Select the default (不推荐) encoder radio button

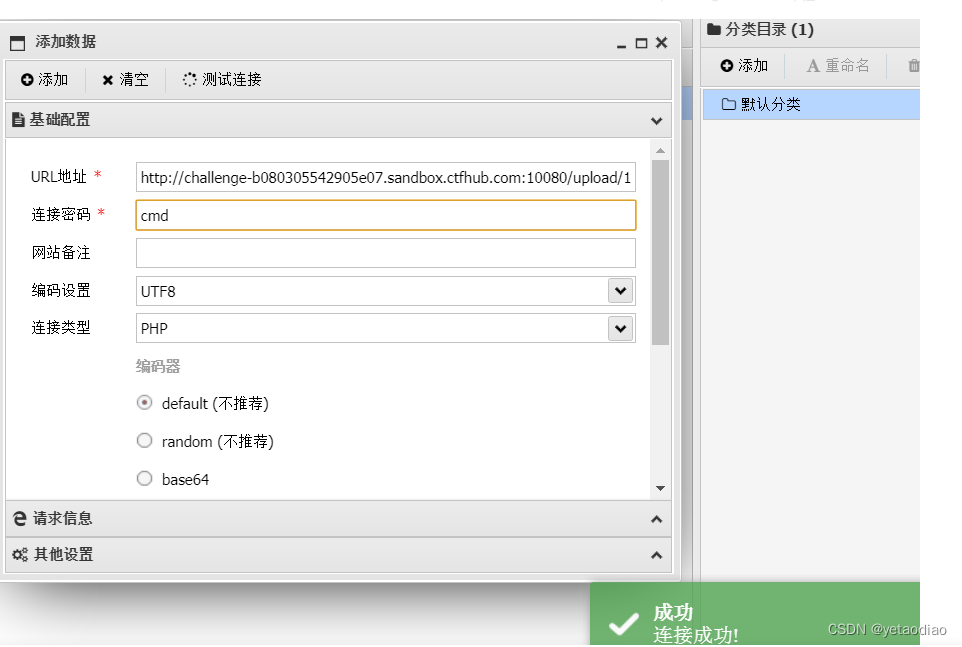point(144,402)
